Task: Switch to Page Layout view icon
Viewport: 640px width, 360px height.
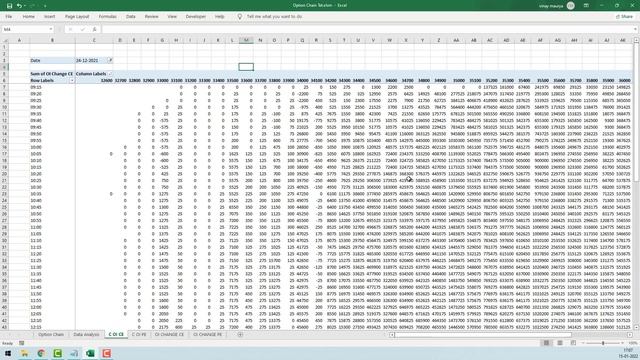Action: click(x=560, y=343)
